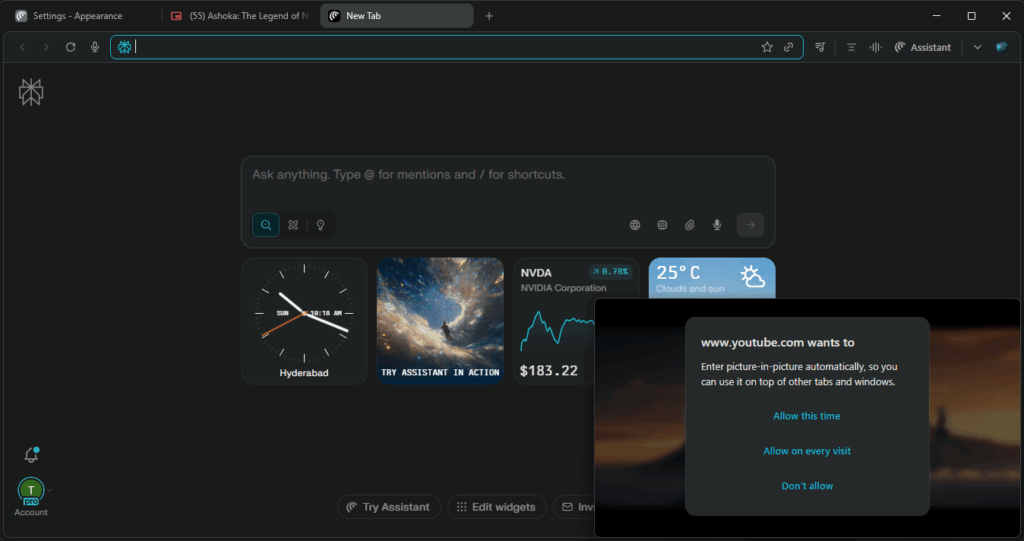
Task: Switch to the Settings - Appearance tab
Action: point(78,16)
